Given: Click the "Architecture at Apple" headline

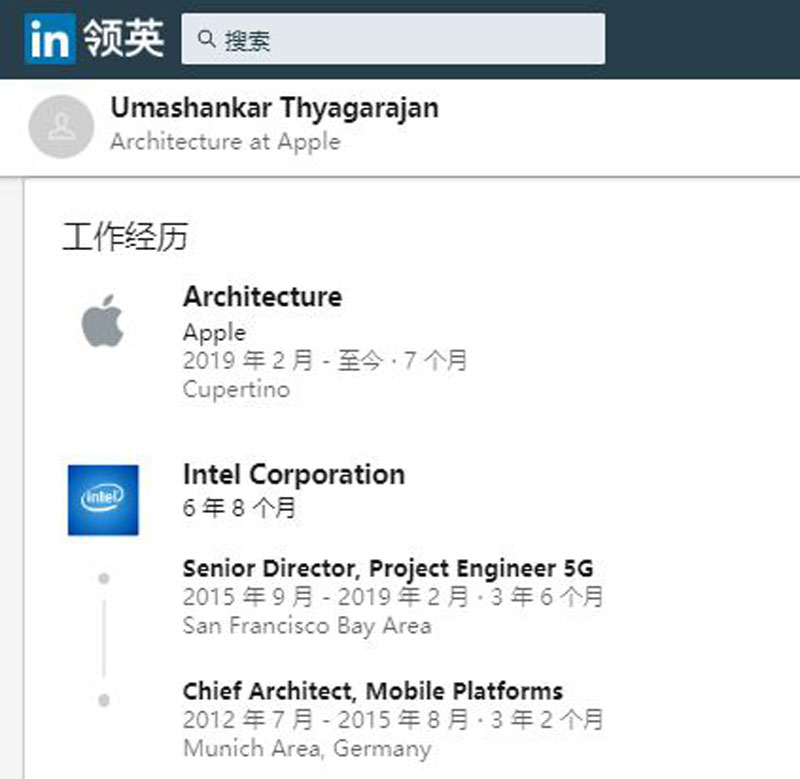Looking at the screenshot, I should tap(225, 141).
